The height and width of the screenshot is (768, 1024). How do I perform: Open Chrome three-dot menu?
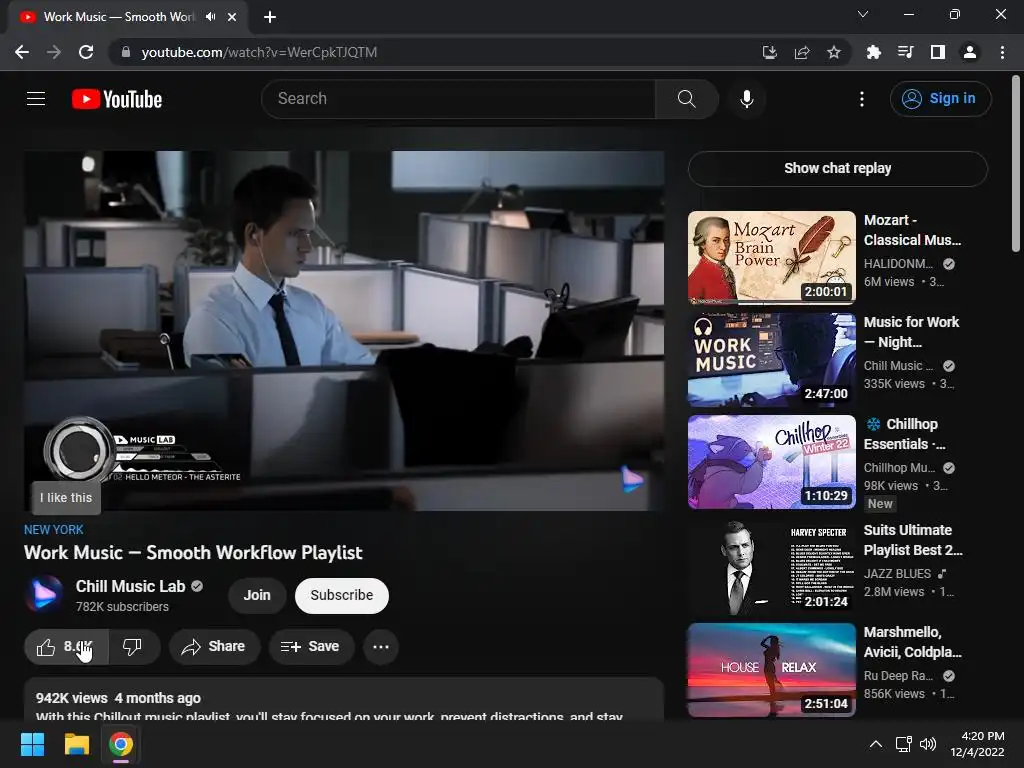(x=1002, y=52)
